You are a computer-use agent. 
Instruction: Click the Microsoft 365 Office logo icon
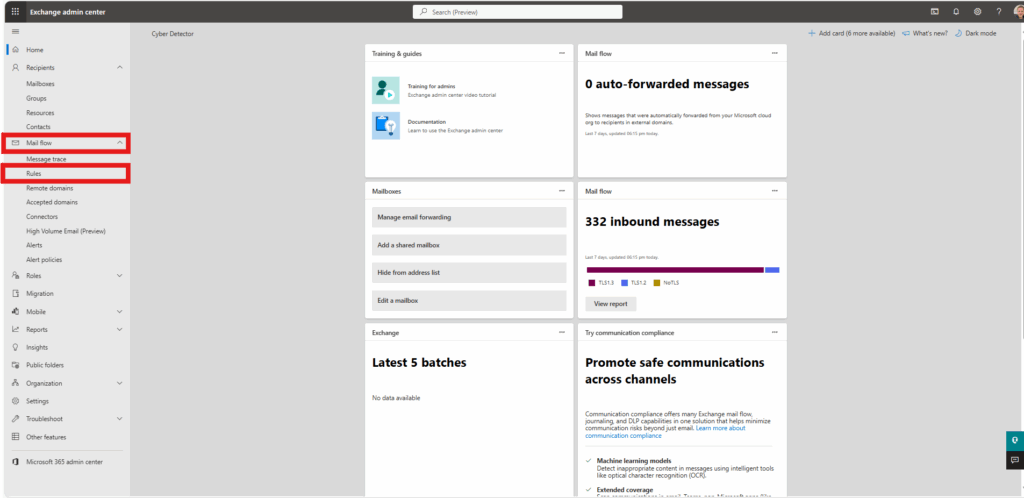pos(16,461)
